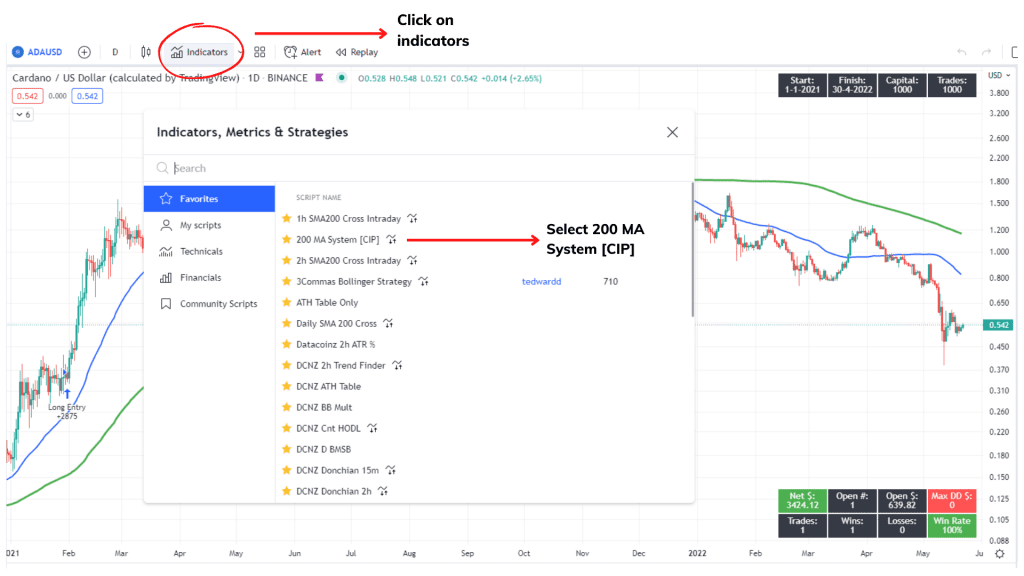This screenshot has height=576, width=1024.
Task: Open chart settings gear on the time axis
Action: [1000, 554]
